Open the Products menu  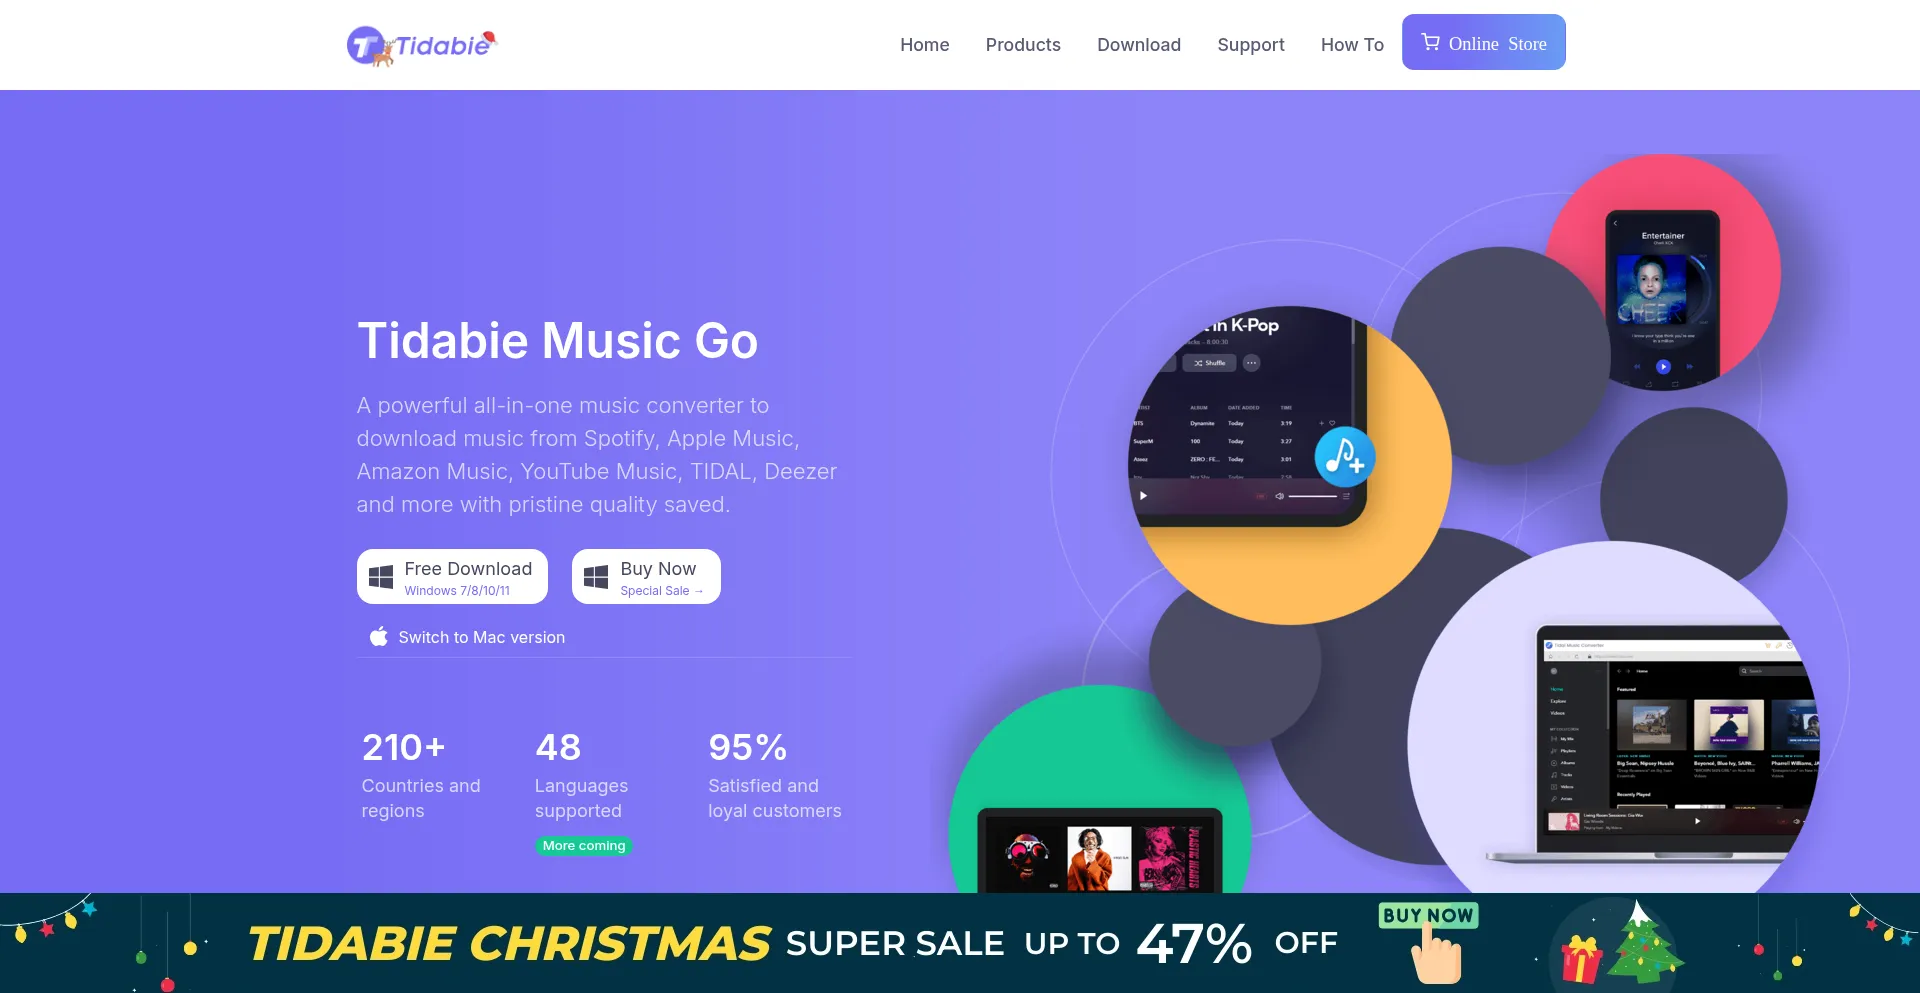coord(1023,45)
